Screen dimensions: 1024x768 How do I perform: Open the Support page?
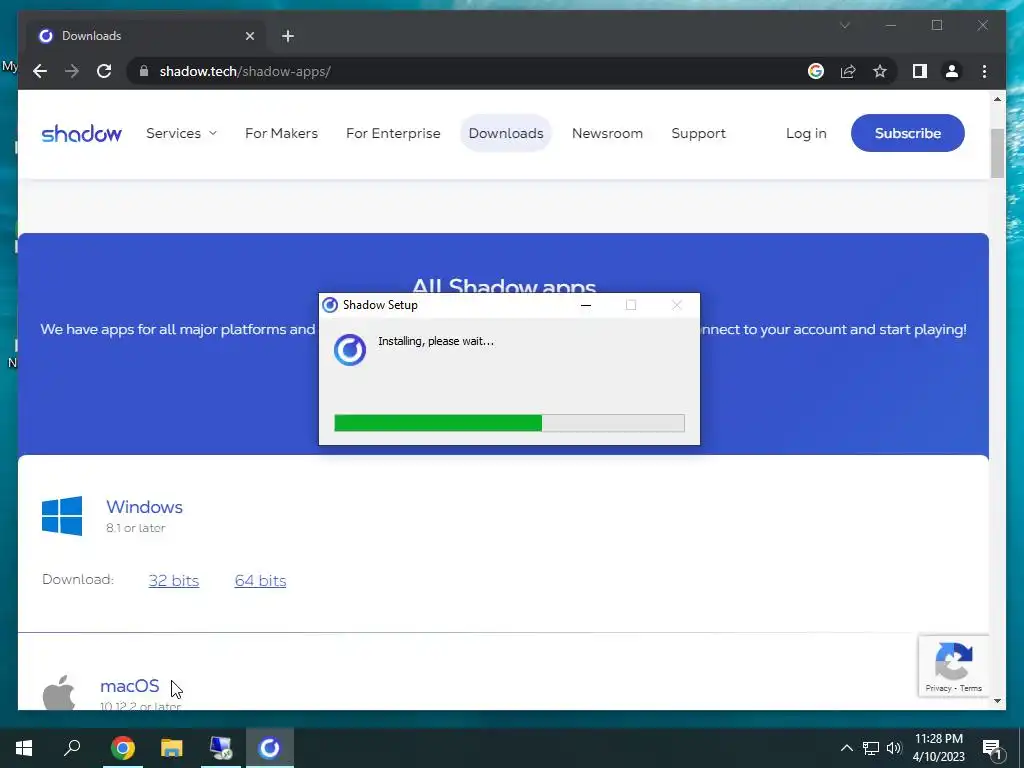coord(698,133)
